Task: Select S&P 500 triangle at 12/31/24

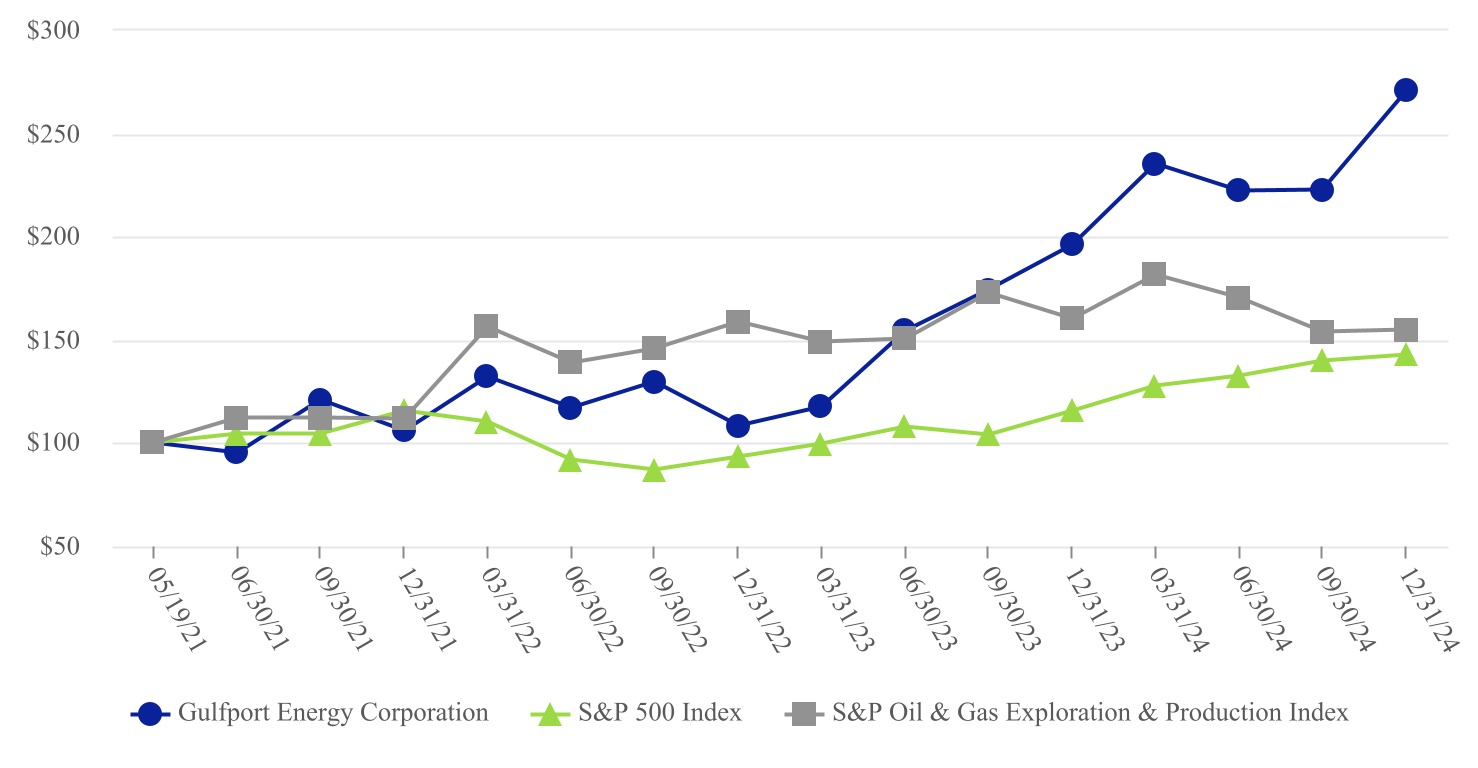Action: (x=1405, y=355)
